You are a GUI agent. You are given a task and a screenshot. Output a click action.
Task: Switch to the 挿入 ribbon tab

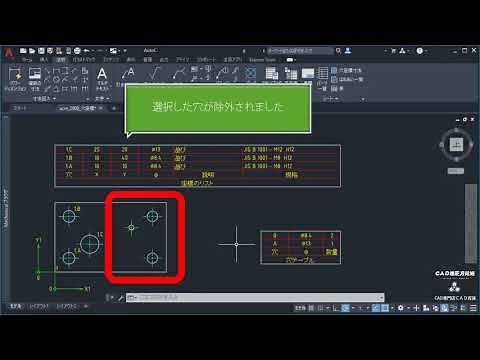click(44, 60)
